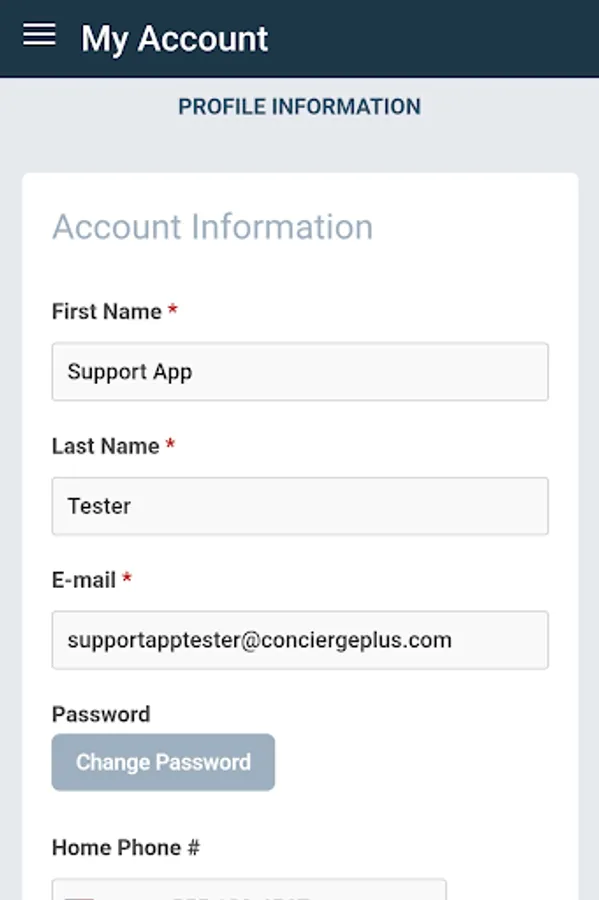Click the My Account header title

(x=173, y=38)
